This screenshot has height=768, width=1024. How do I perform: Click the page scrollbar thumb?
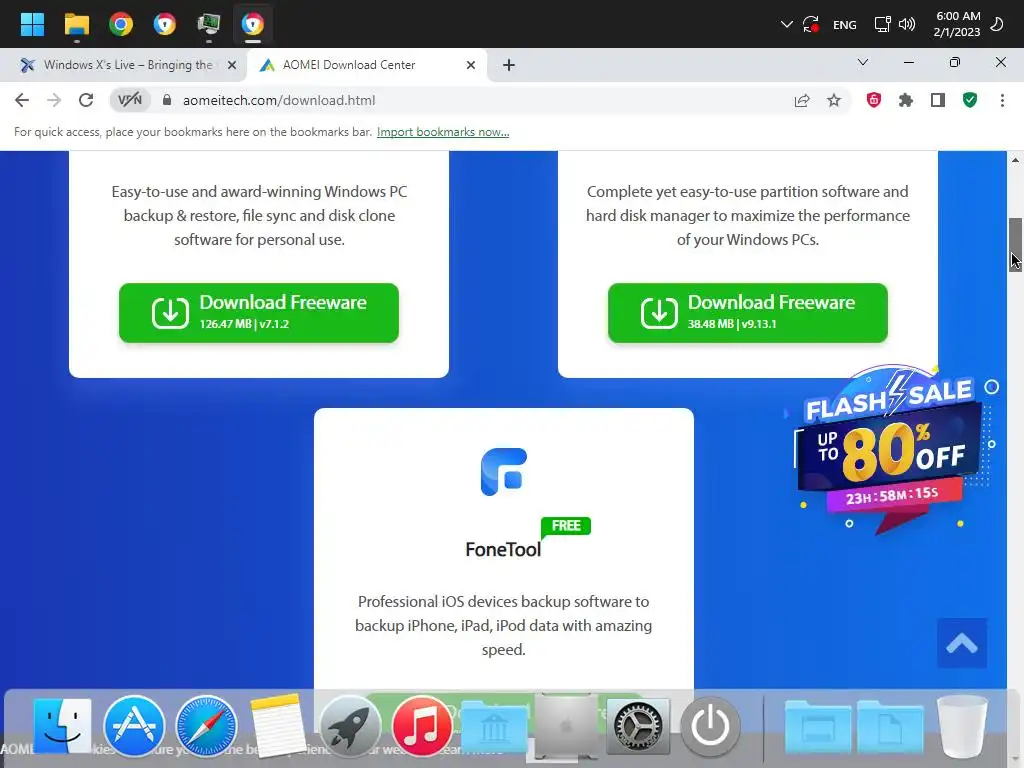coord(1015,244)
